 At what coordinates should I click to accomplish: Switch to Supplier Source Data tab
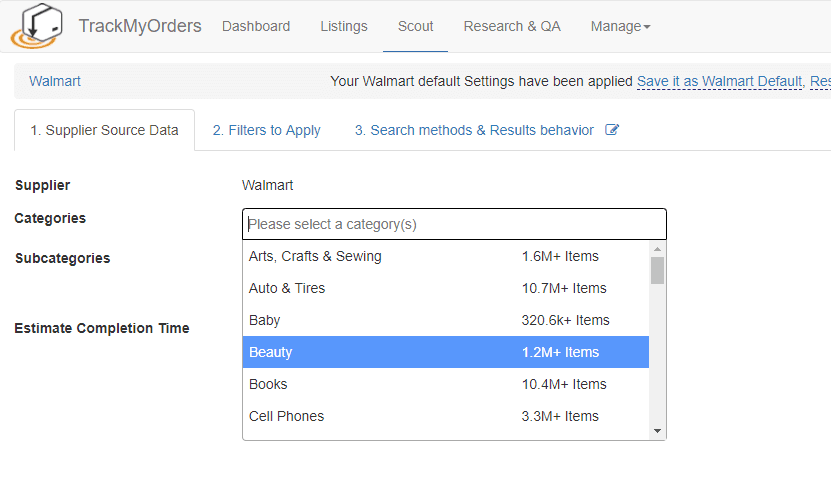point(104,130)
